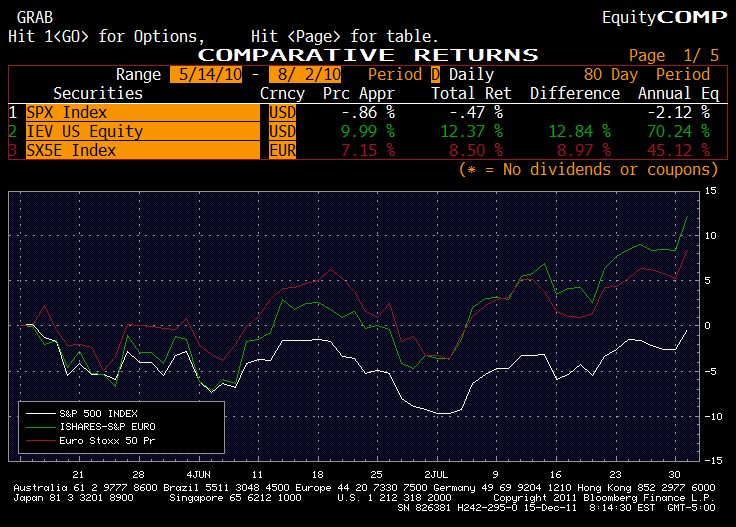Viewport: 736px width, 527px height.
Task: Click SX5E price appreciation 7.15 %
Action: point(368,151)
